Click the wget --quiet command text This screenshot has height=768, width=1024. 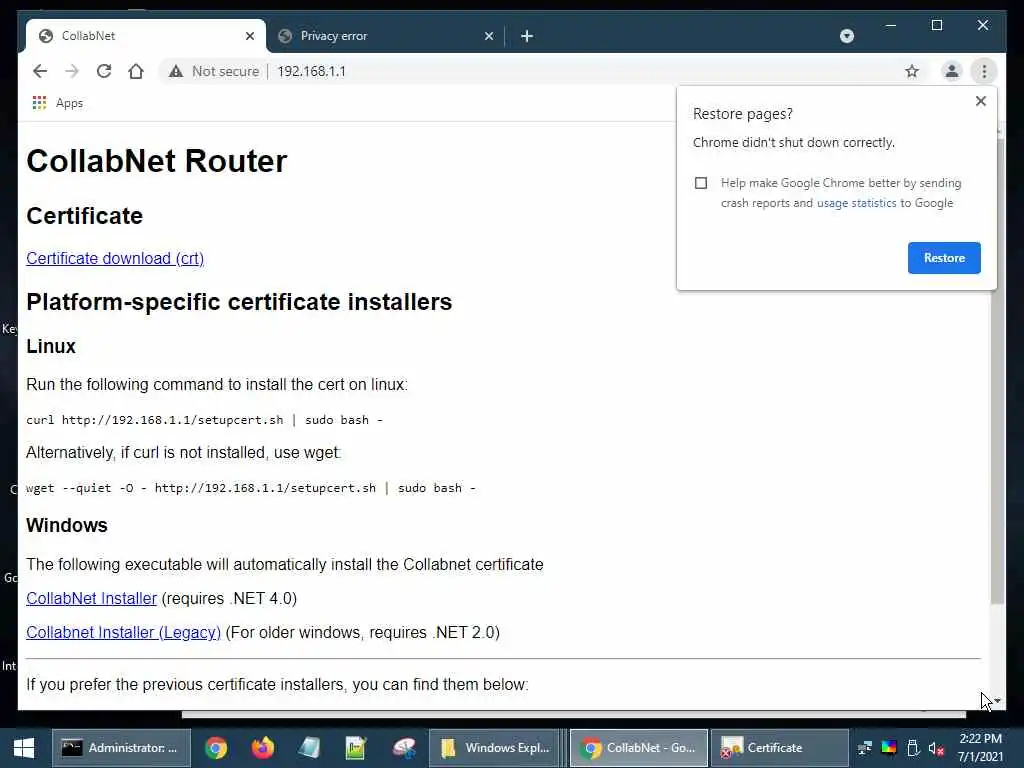[251, 488]
